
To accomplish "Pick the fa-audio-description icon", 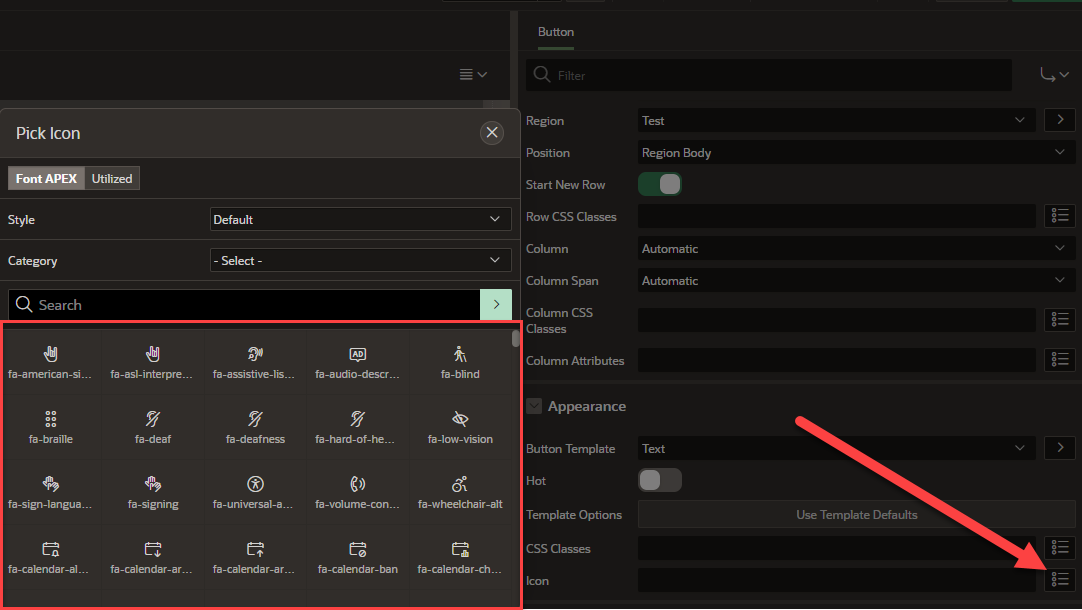I will (x=357, y=362).
